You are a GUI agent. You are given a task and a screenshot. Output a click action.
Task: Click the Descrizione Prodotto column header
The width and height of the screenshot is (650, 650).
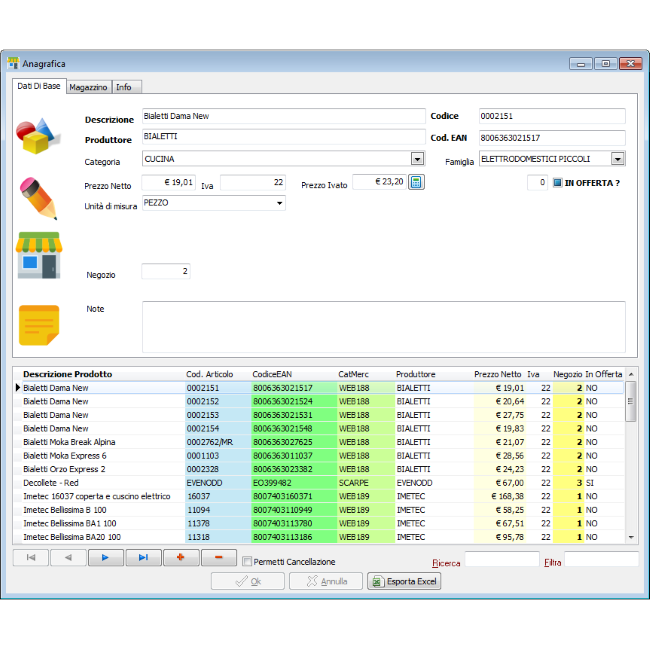pos(68,374)
